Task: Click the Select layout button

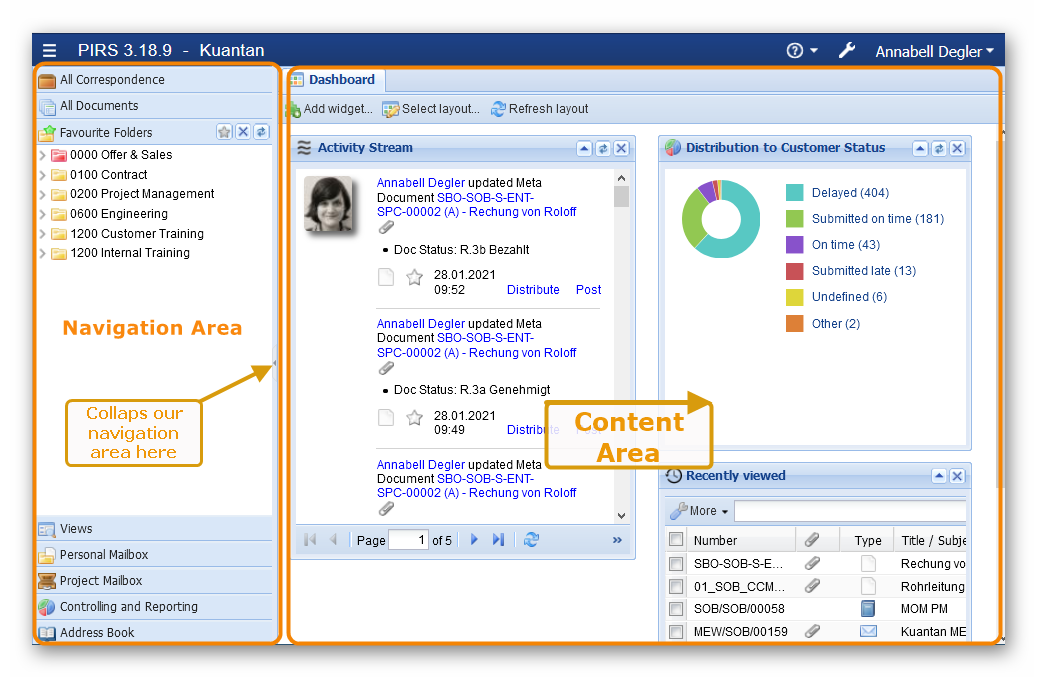Action: [x=431, y=109]
